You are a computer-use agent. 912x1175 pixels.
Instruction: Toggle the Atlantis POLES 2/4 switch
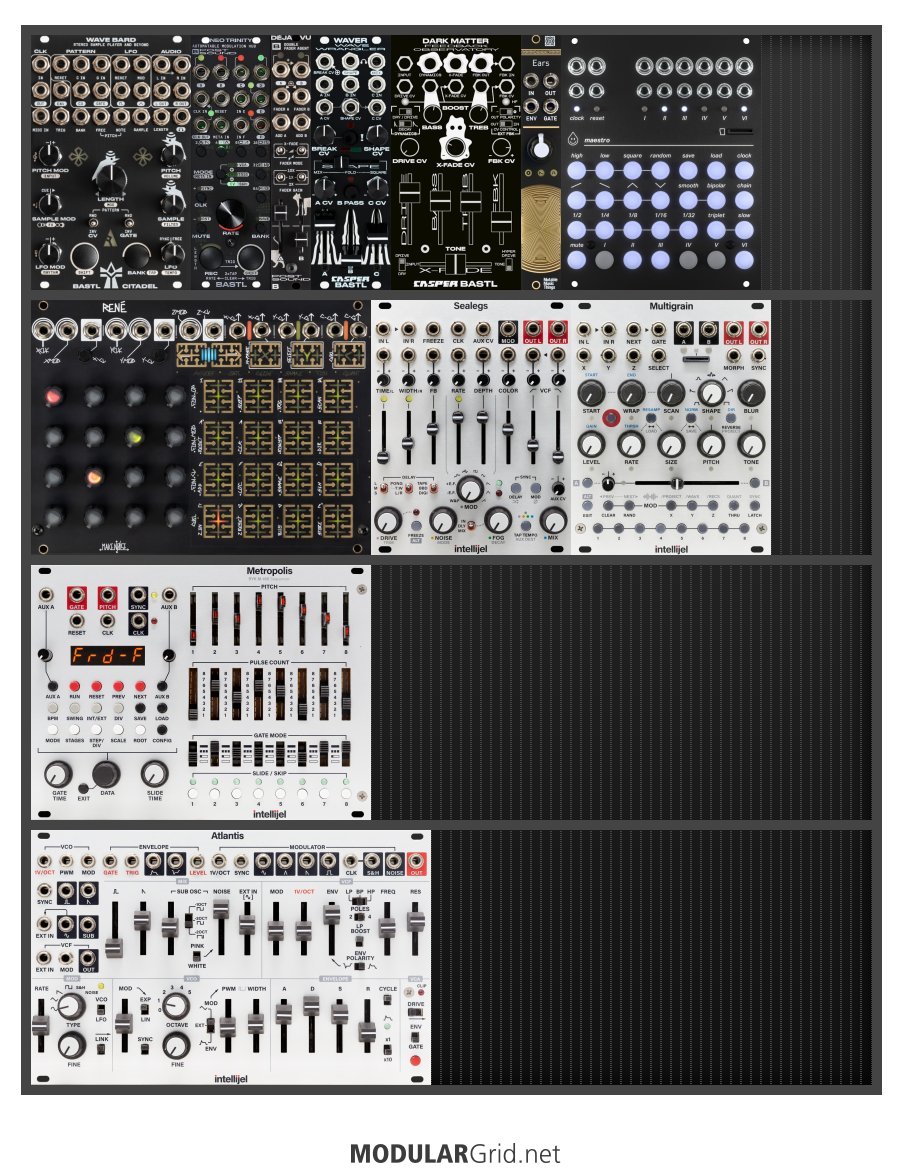click(x=360, y=916)
